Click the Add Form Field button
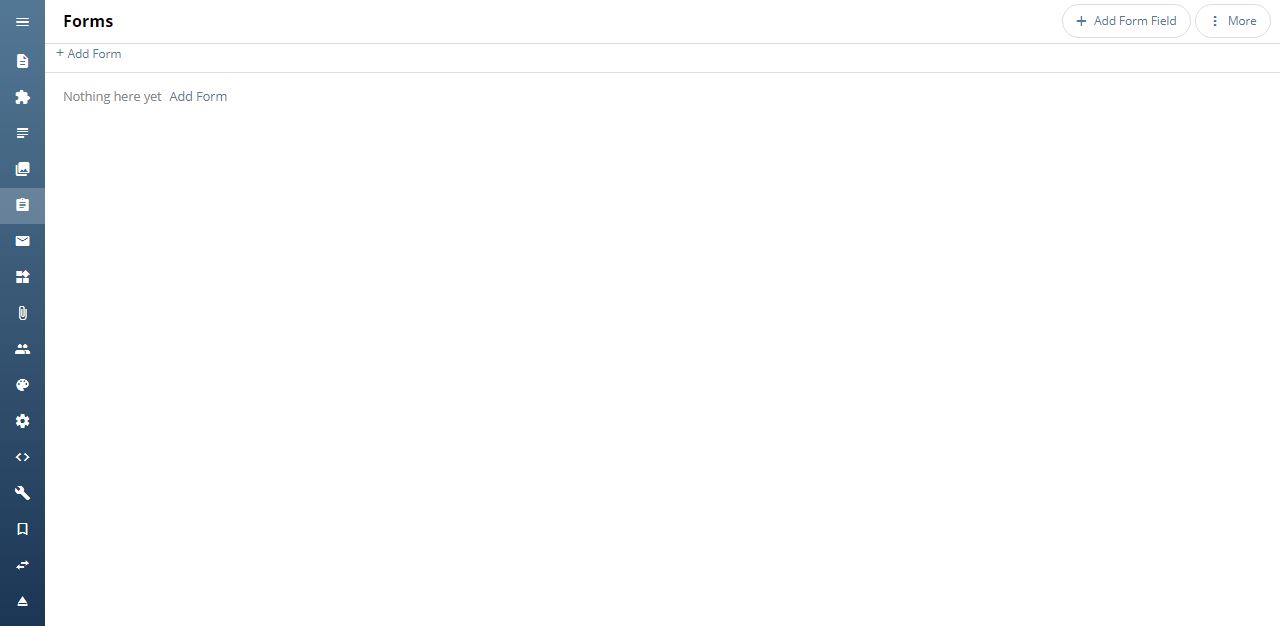 (1126, 21)
